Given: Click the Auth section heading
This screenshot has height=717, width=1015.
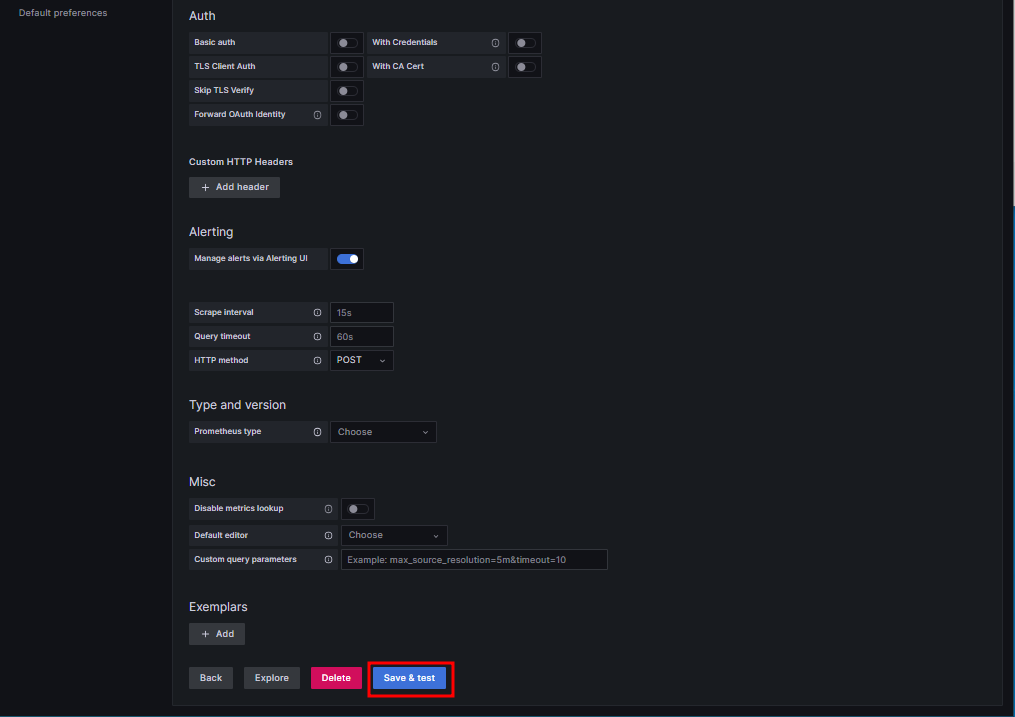Looking at the screenshot, I should coord(202,16).
